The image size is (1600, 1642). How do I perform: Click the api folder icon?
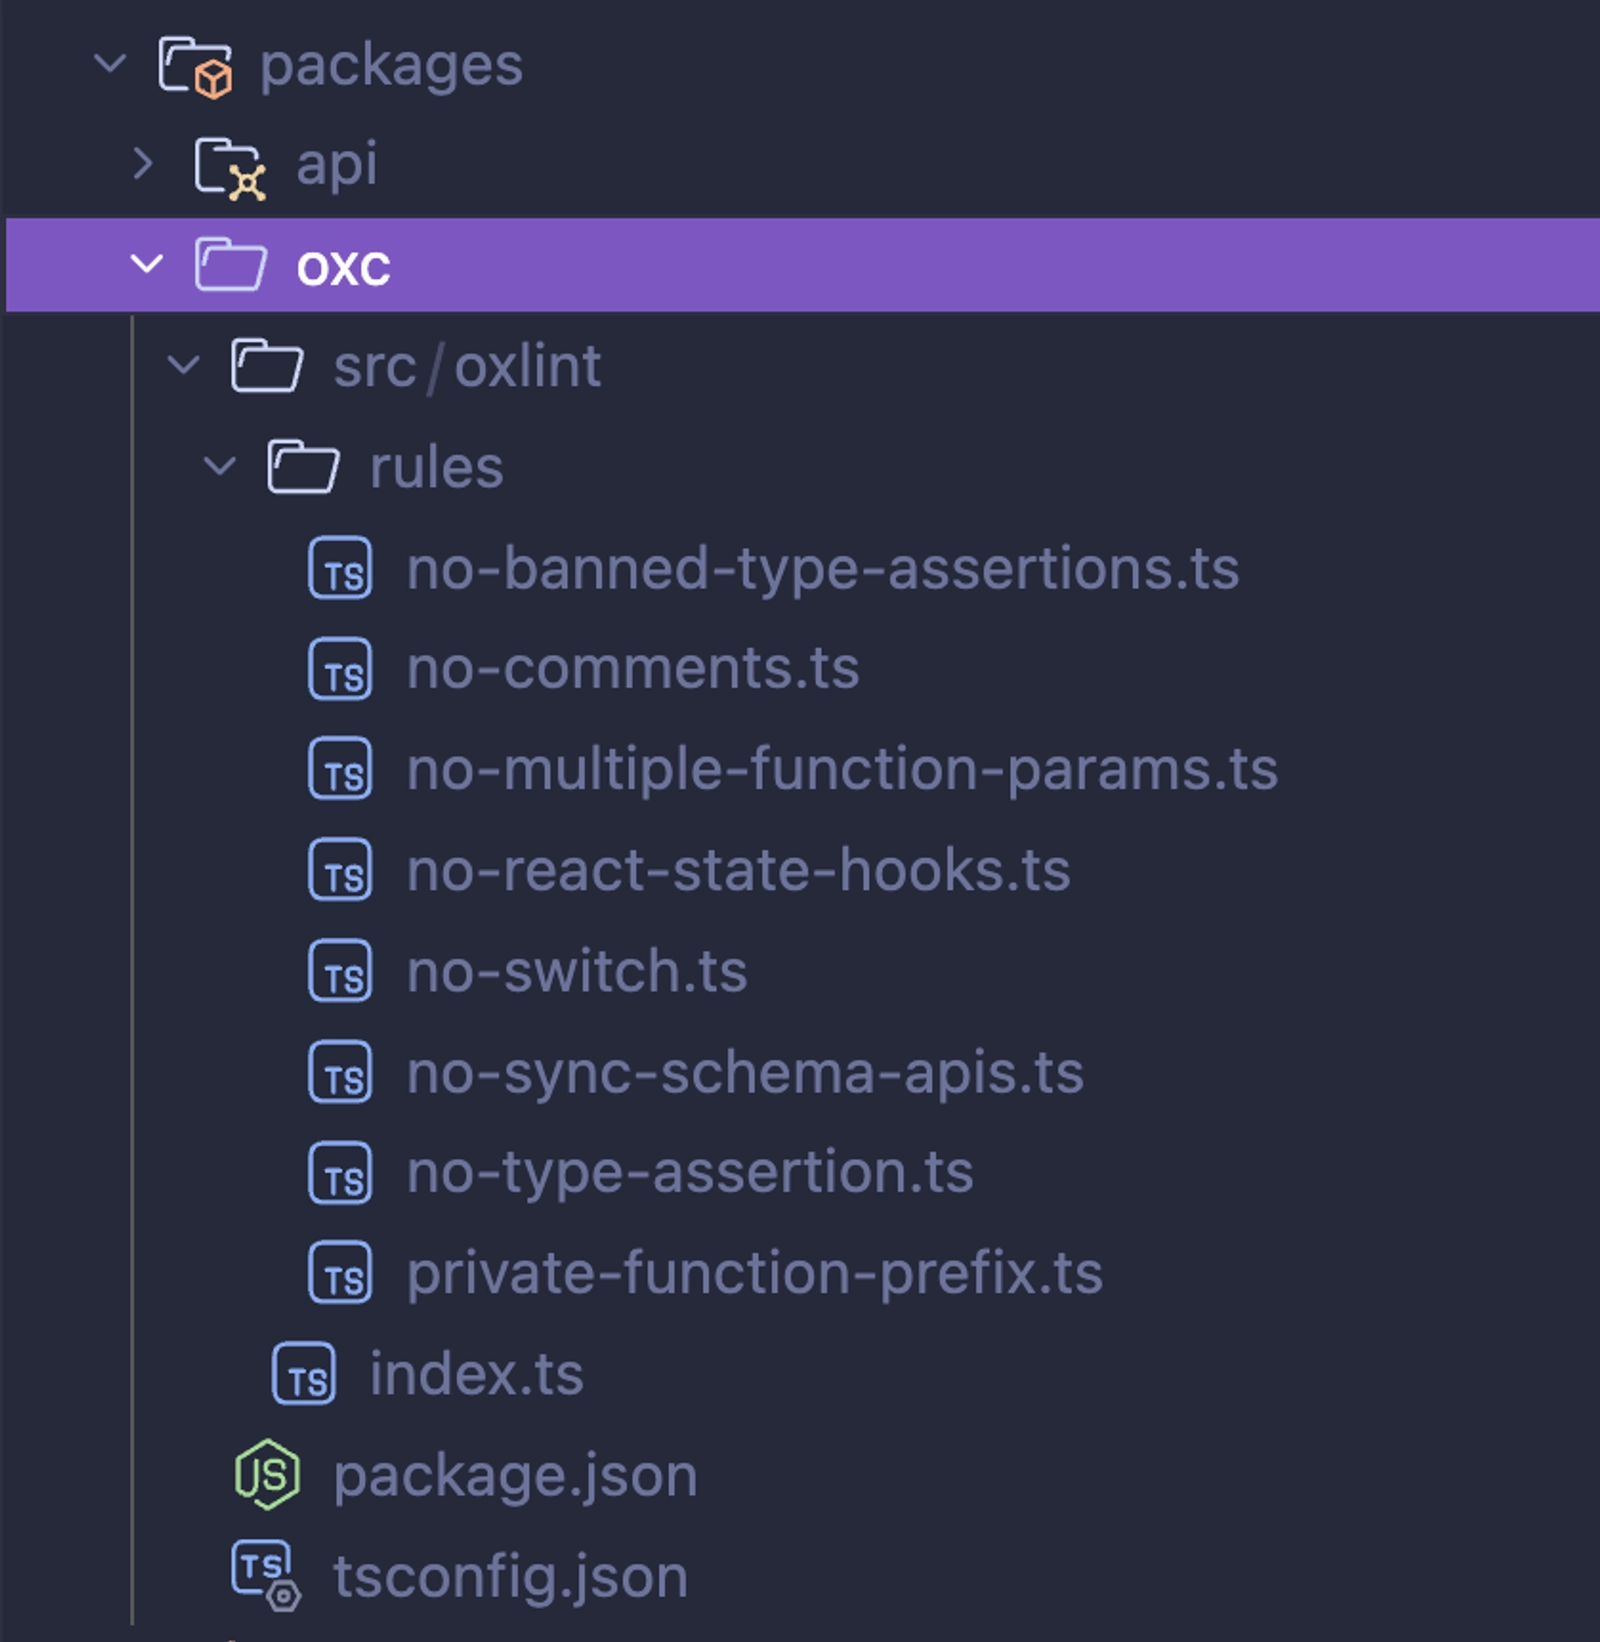click(x=230, y=166)
